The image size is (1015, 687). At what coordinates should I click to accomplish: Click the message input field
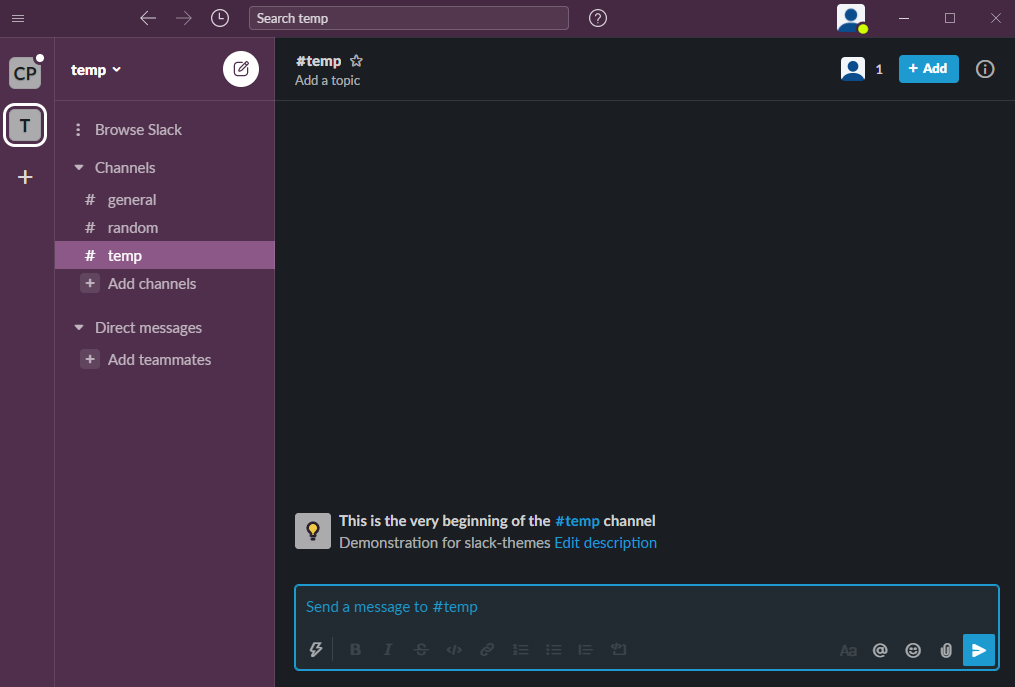pyautogui.click(x=647, y=607)
